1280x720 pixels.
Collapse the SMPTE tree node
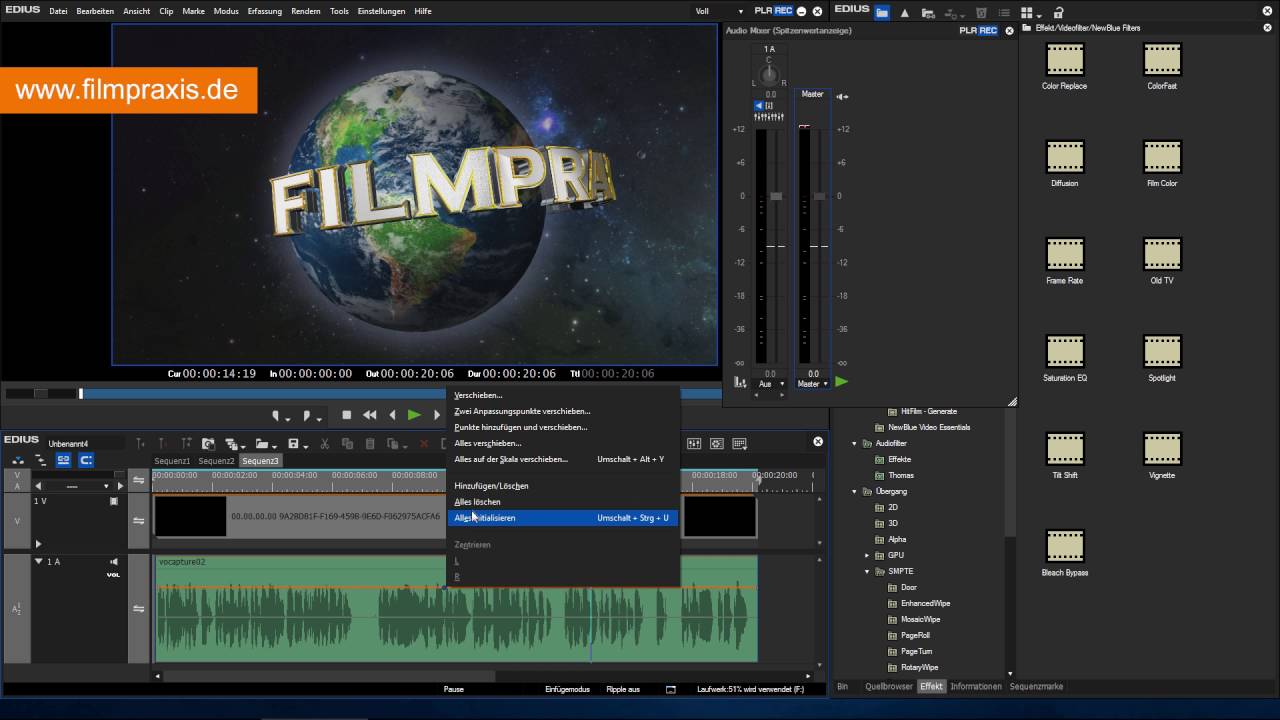pyautogui.click(x=868, y=571)
